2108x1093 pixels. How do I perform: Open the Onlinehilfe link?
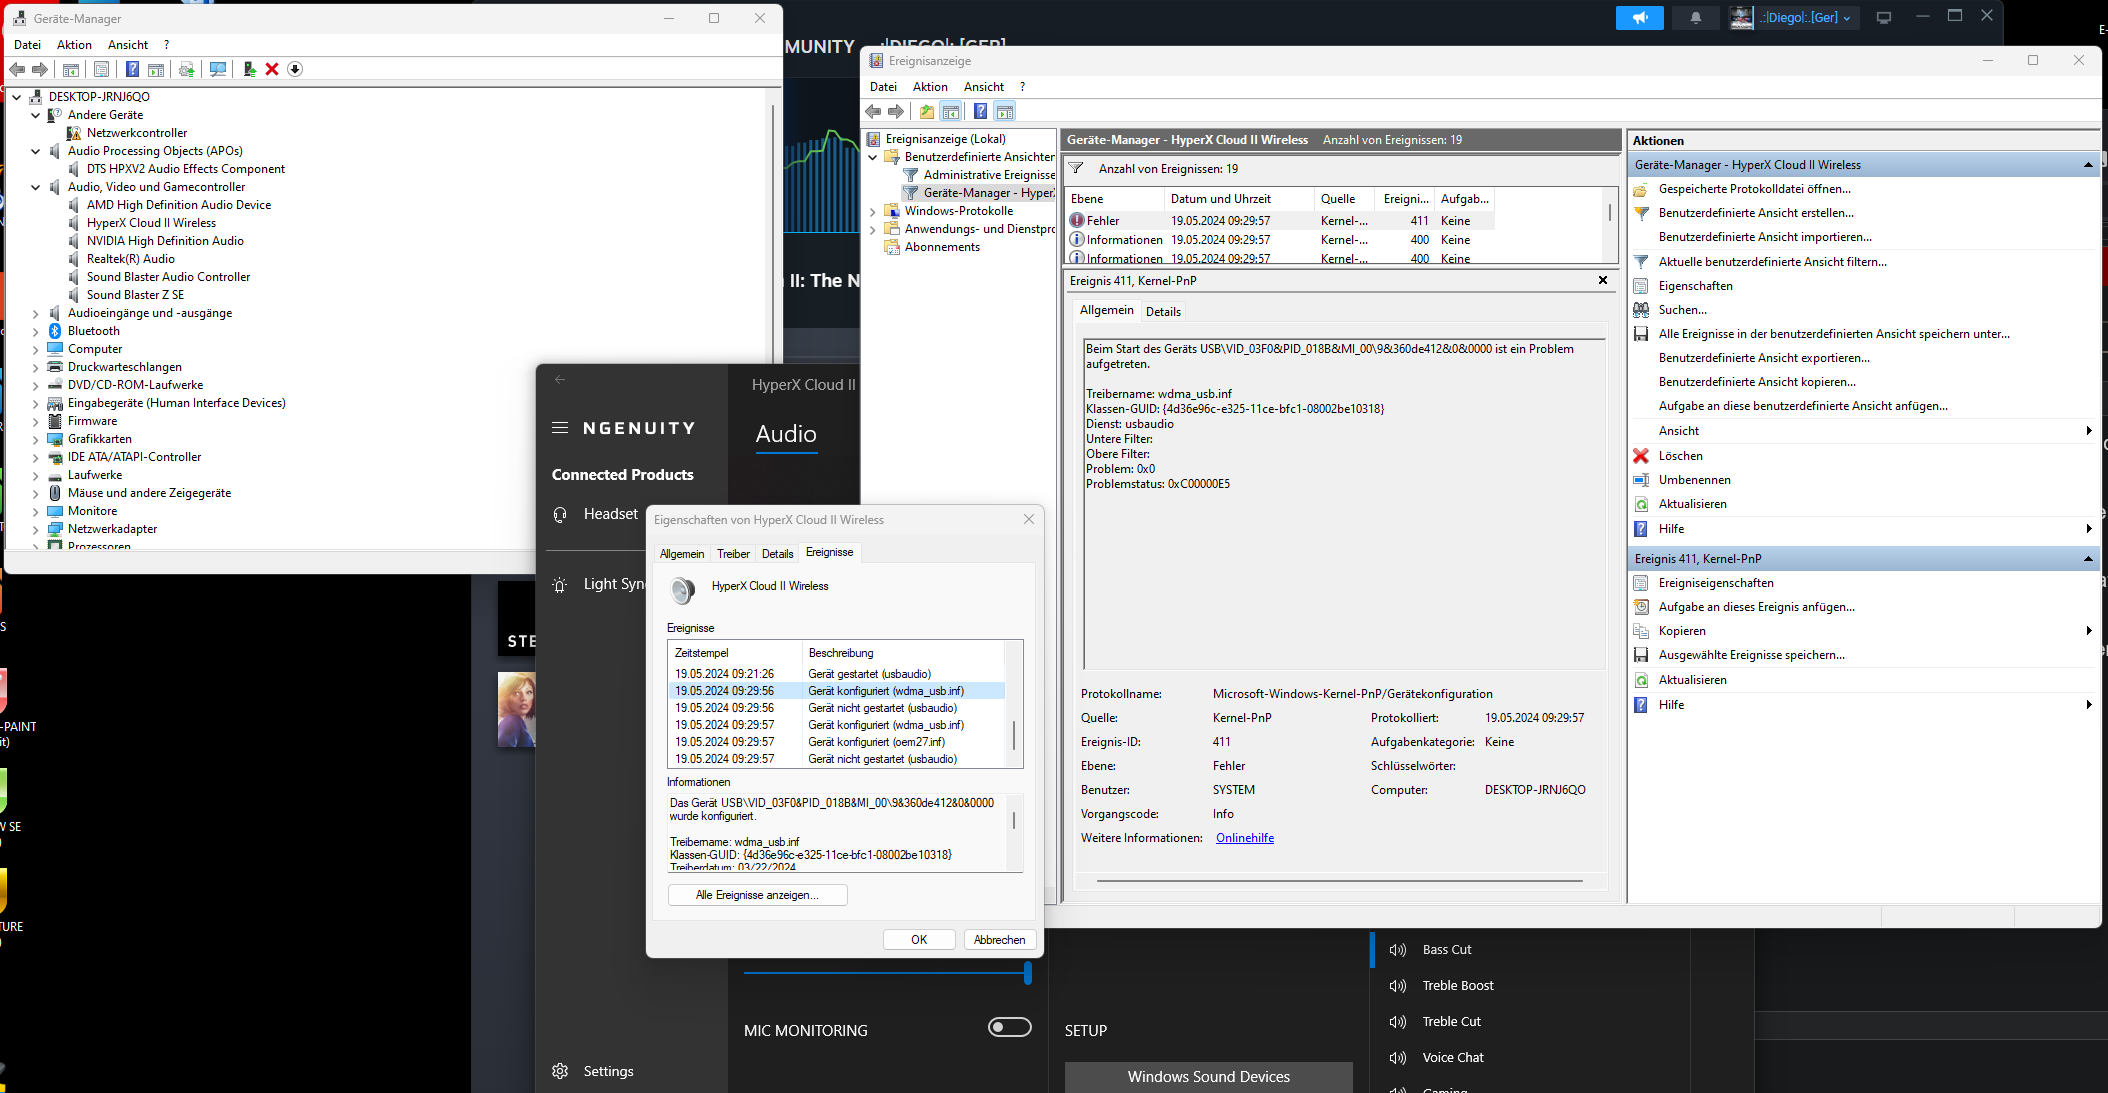point(1245,838)
